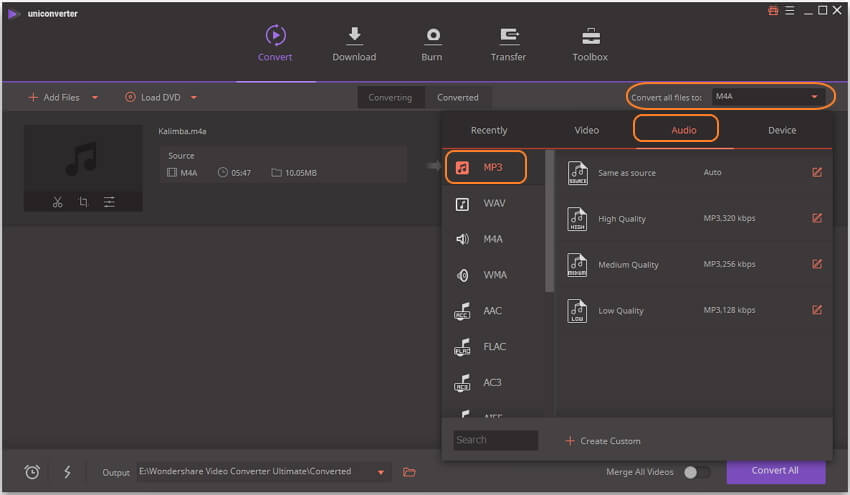Viewport: 850px width, 495px height.
Task: Open the Converting tab
Action: tap(390, 98)
